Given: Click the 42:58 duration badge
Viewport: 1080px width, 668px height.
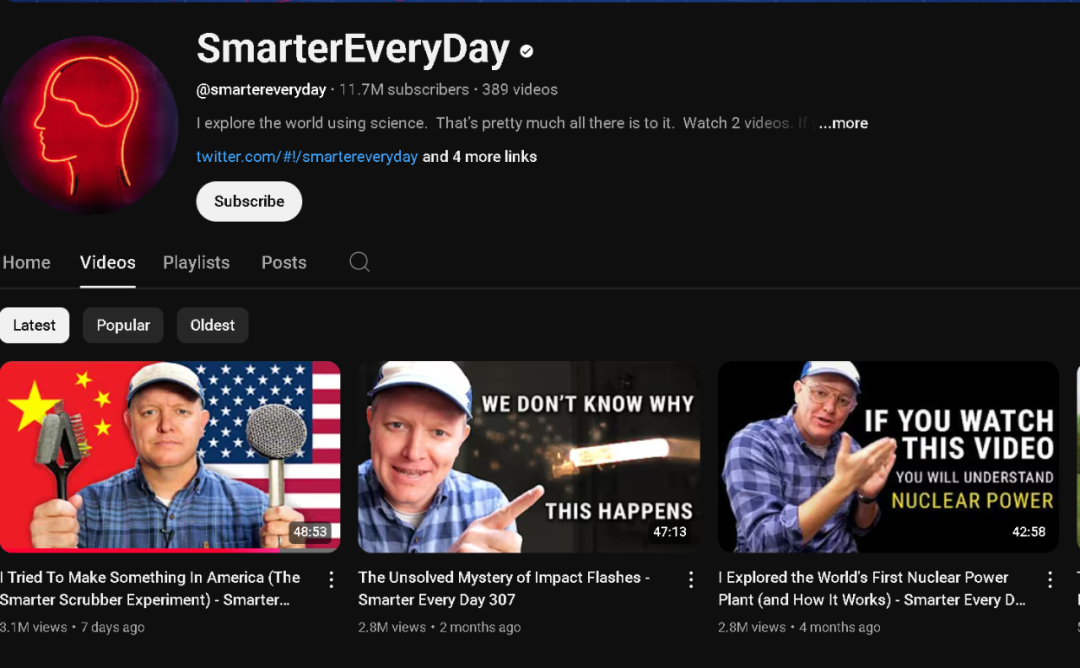Looking at the screenshot, I should pyautogui.click(x=1029, y=532).
